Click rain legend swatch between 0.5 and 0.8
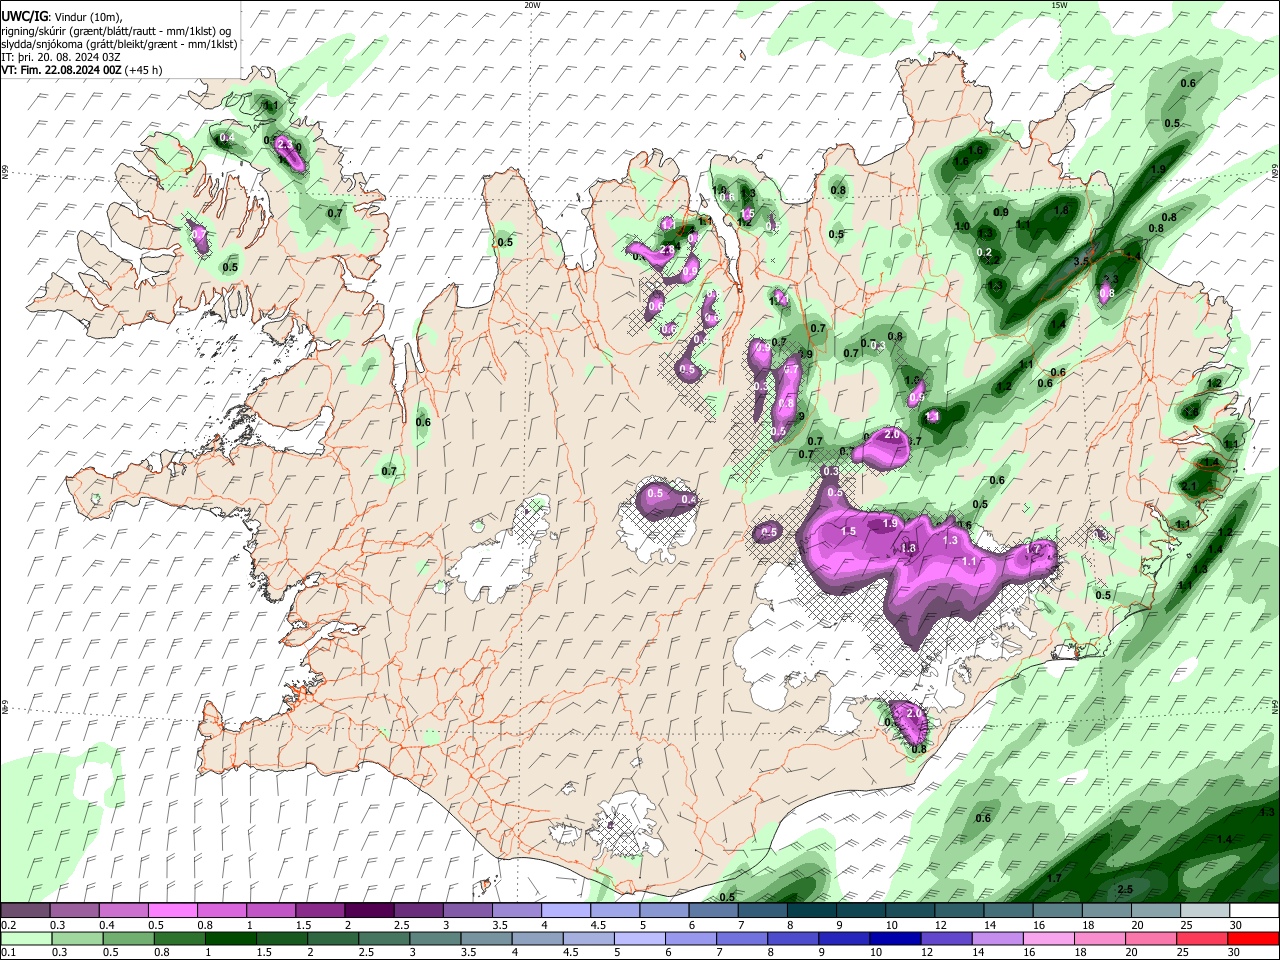The width and height of the screenshot is (1280, 960). [x=128, y=939]
